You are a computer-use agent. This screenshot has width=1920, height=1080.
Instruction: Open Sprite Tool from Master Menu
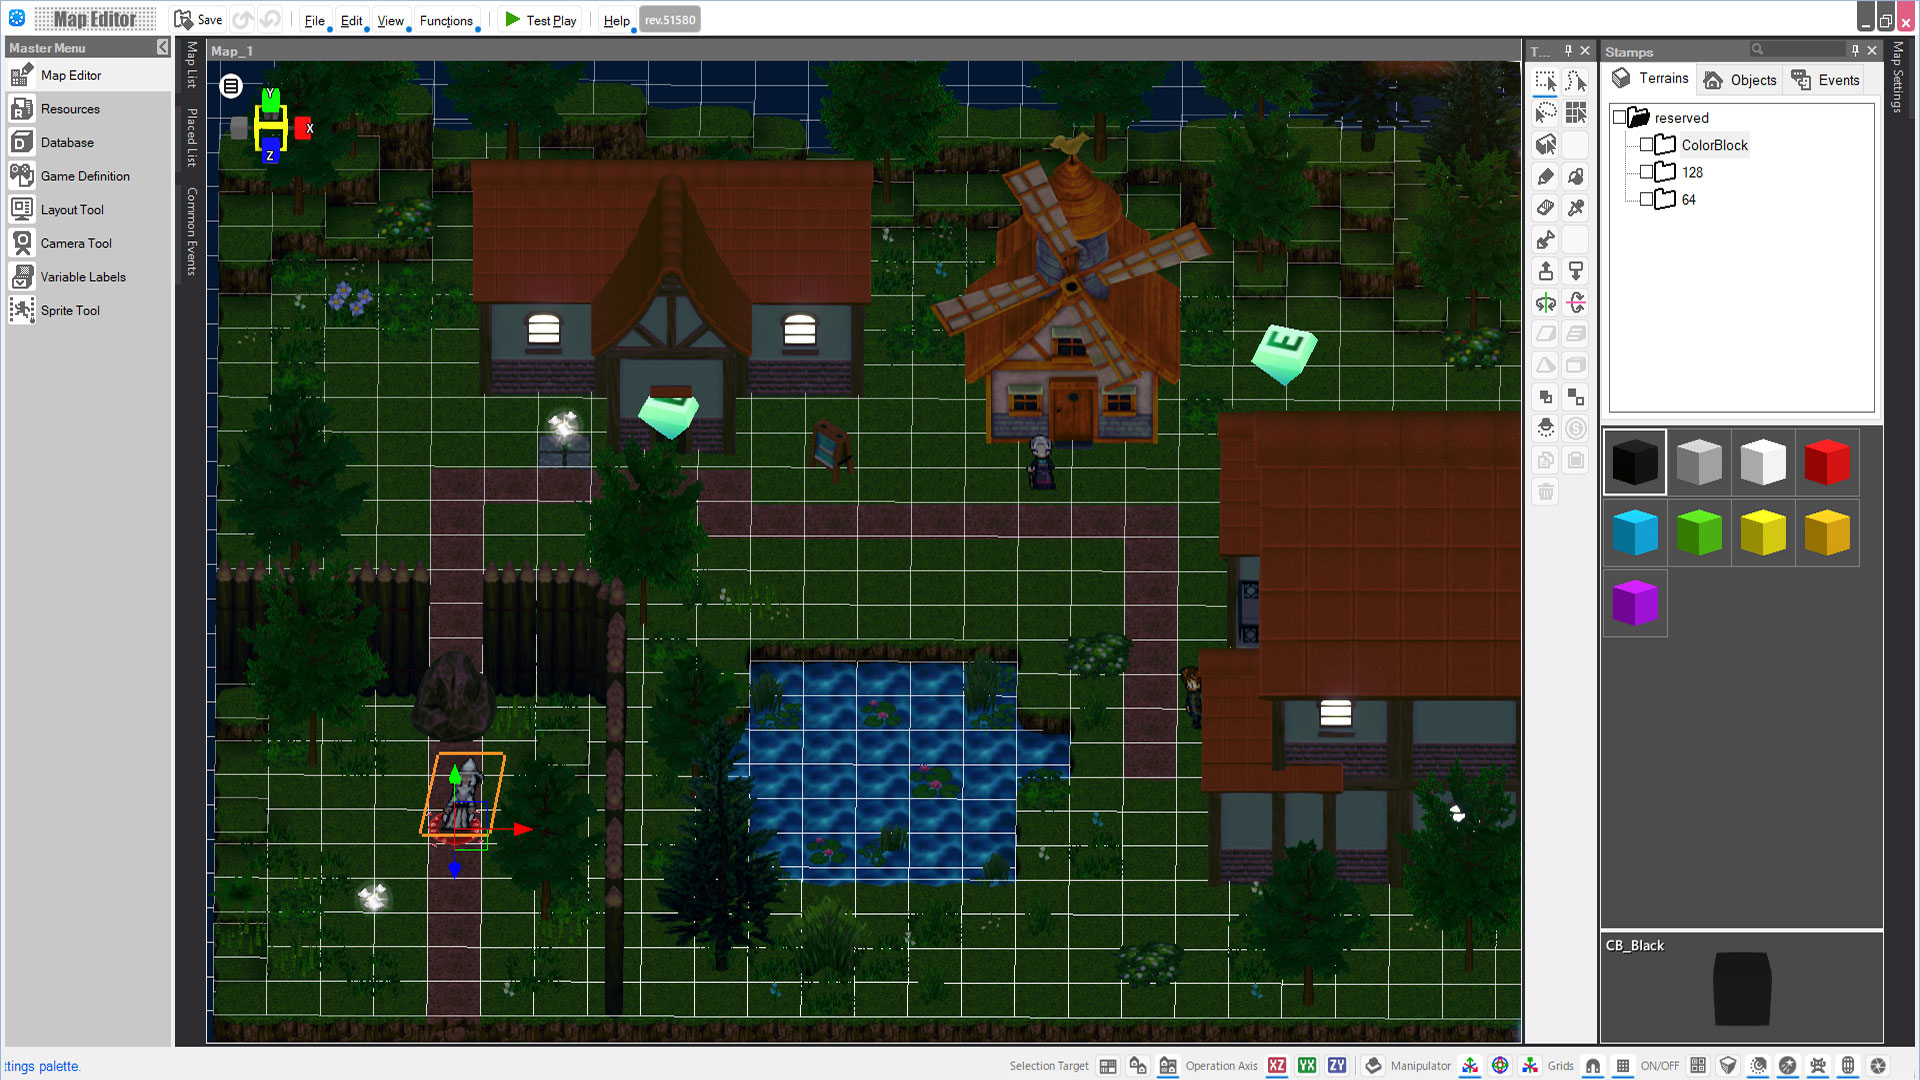click(88, 310)
